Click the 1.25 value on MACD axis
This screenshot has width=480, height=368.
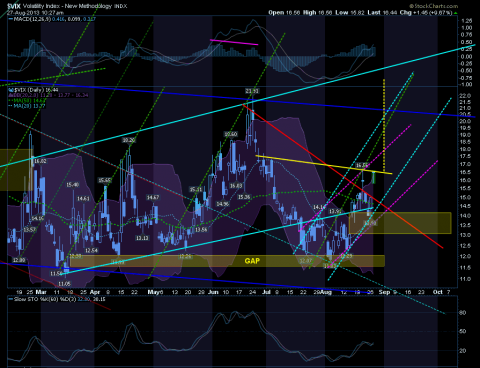[x=466, y=21]
